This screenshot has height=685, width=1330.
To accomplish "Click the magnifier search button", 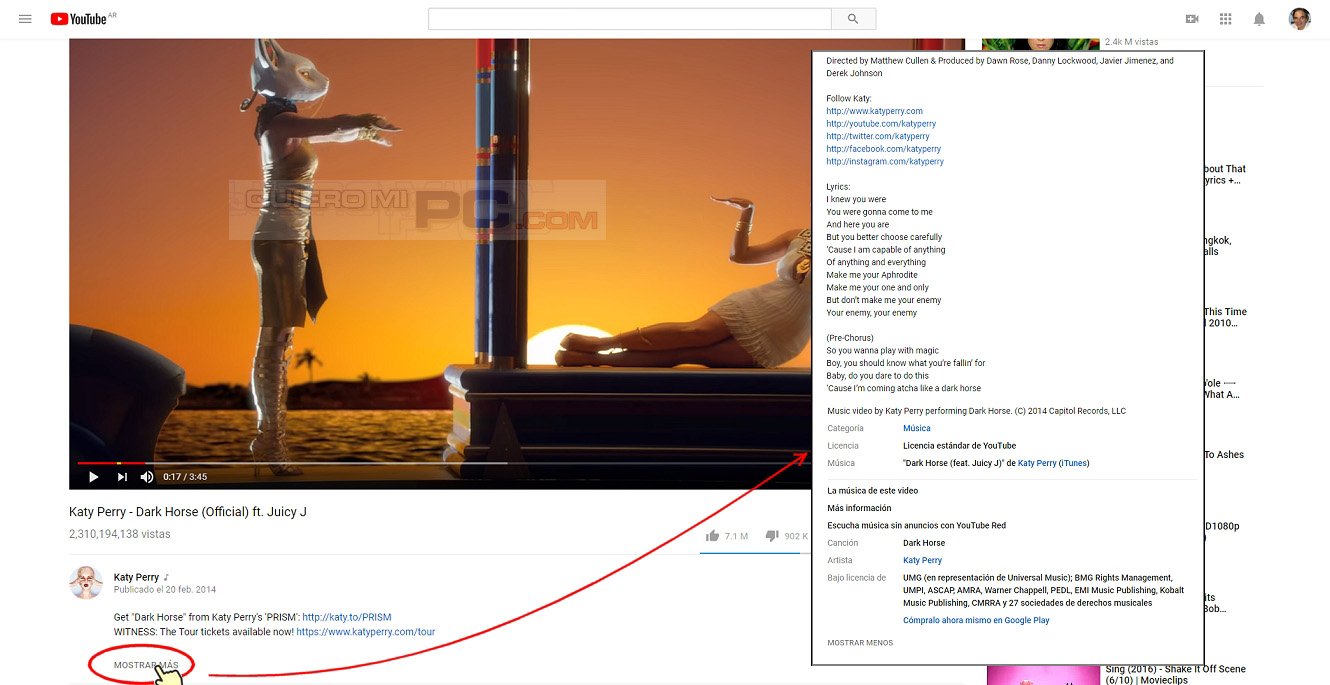I will point(853,19).
